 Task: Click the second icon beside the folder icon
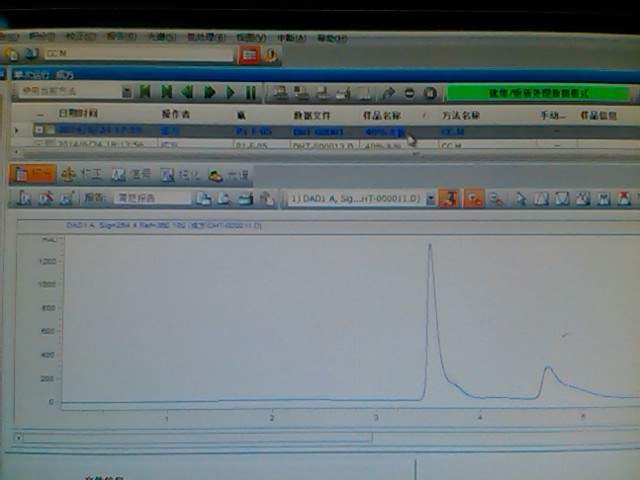click(x=31, y=53)
